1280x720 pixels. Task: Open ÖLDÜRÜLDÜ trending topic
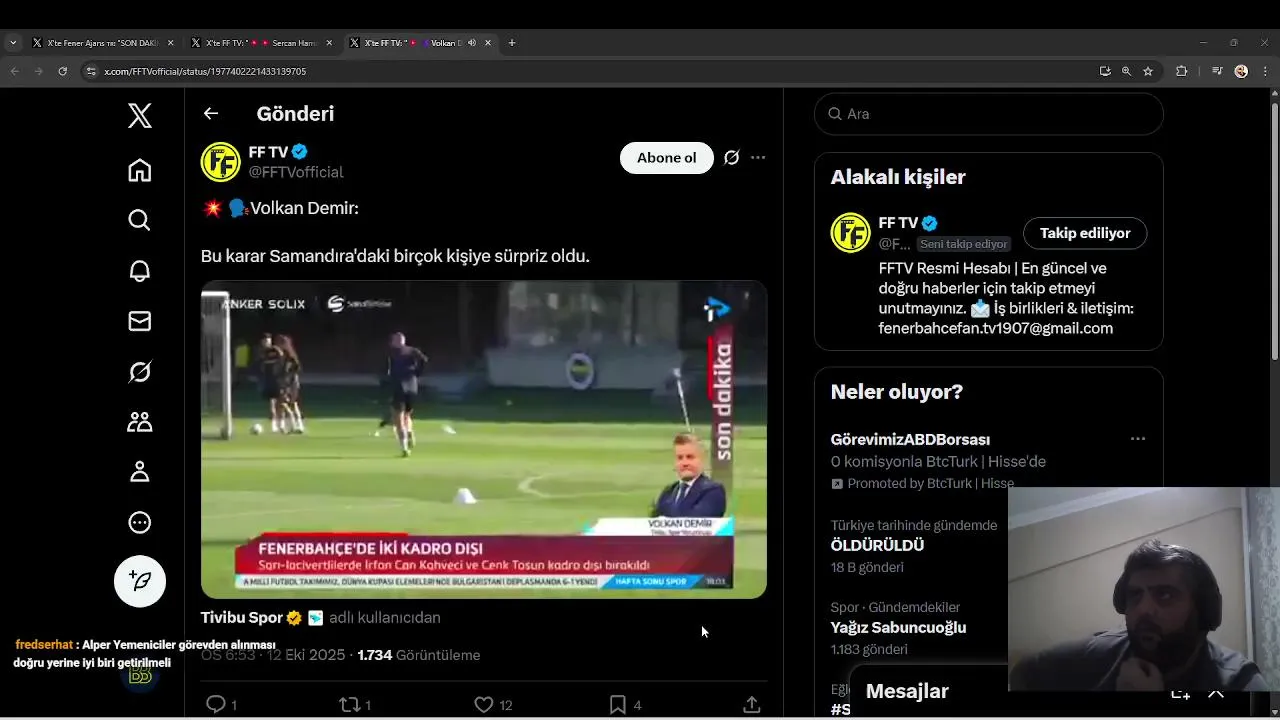click(877, 546)
